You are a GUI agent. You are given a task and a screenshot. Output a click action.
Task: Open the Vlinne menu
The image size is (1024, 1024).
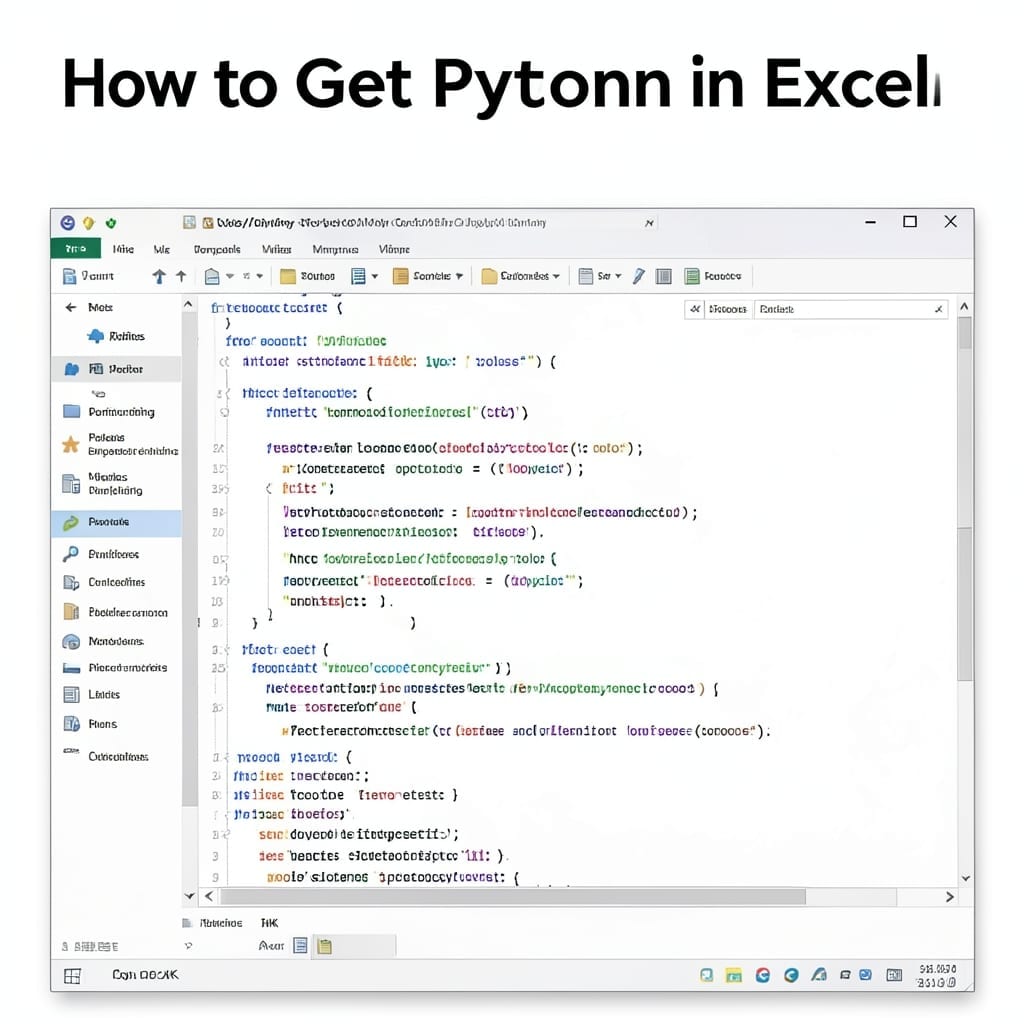[x=394, y=249]
